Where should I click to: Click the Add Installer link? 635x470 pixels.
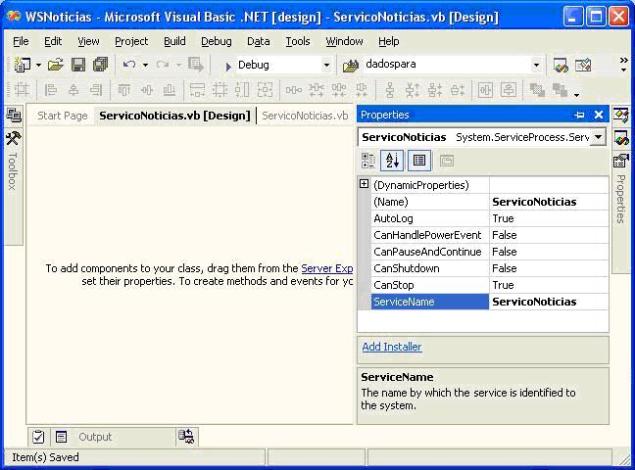click(391, 347)
